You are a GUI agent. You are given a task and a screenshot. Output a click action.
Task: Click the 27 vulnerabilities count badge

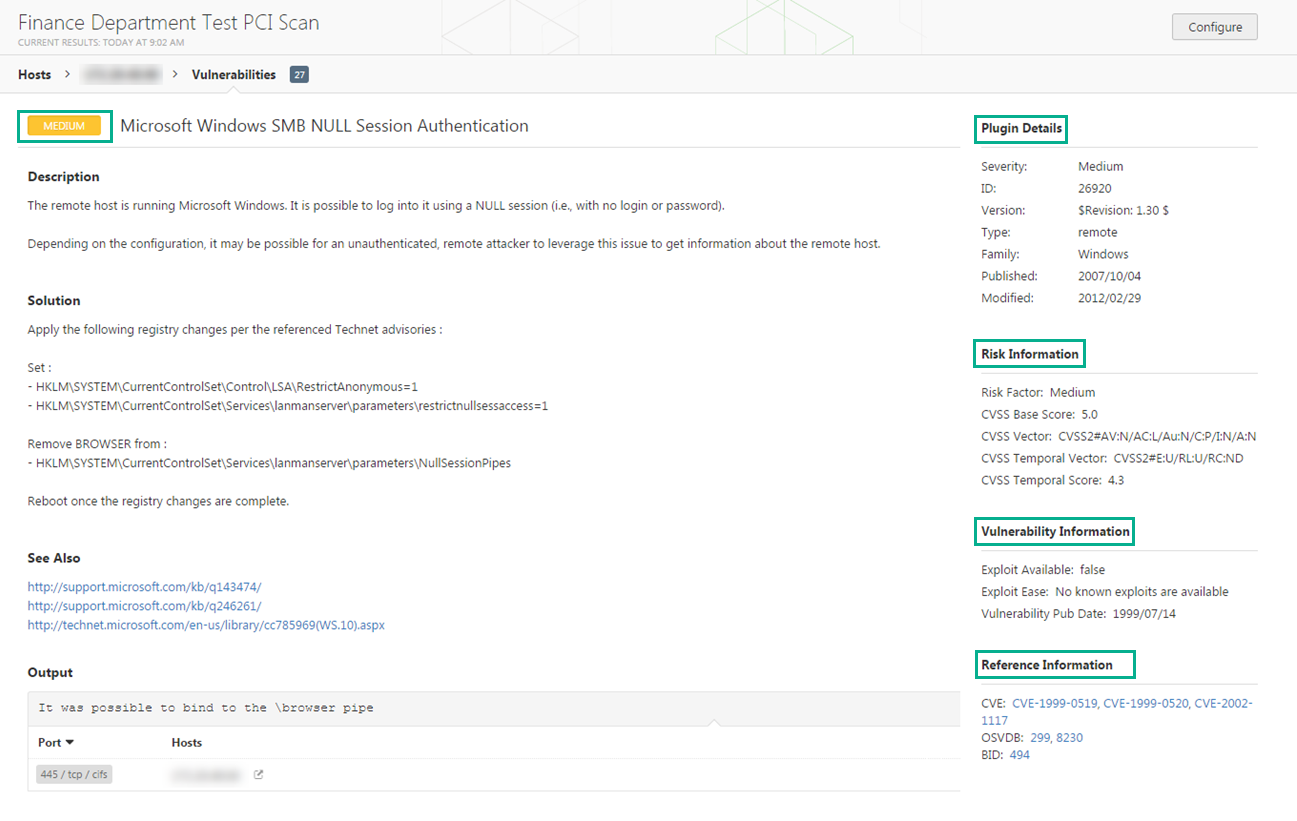tap(299, 75)
